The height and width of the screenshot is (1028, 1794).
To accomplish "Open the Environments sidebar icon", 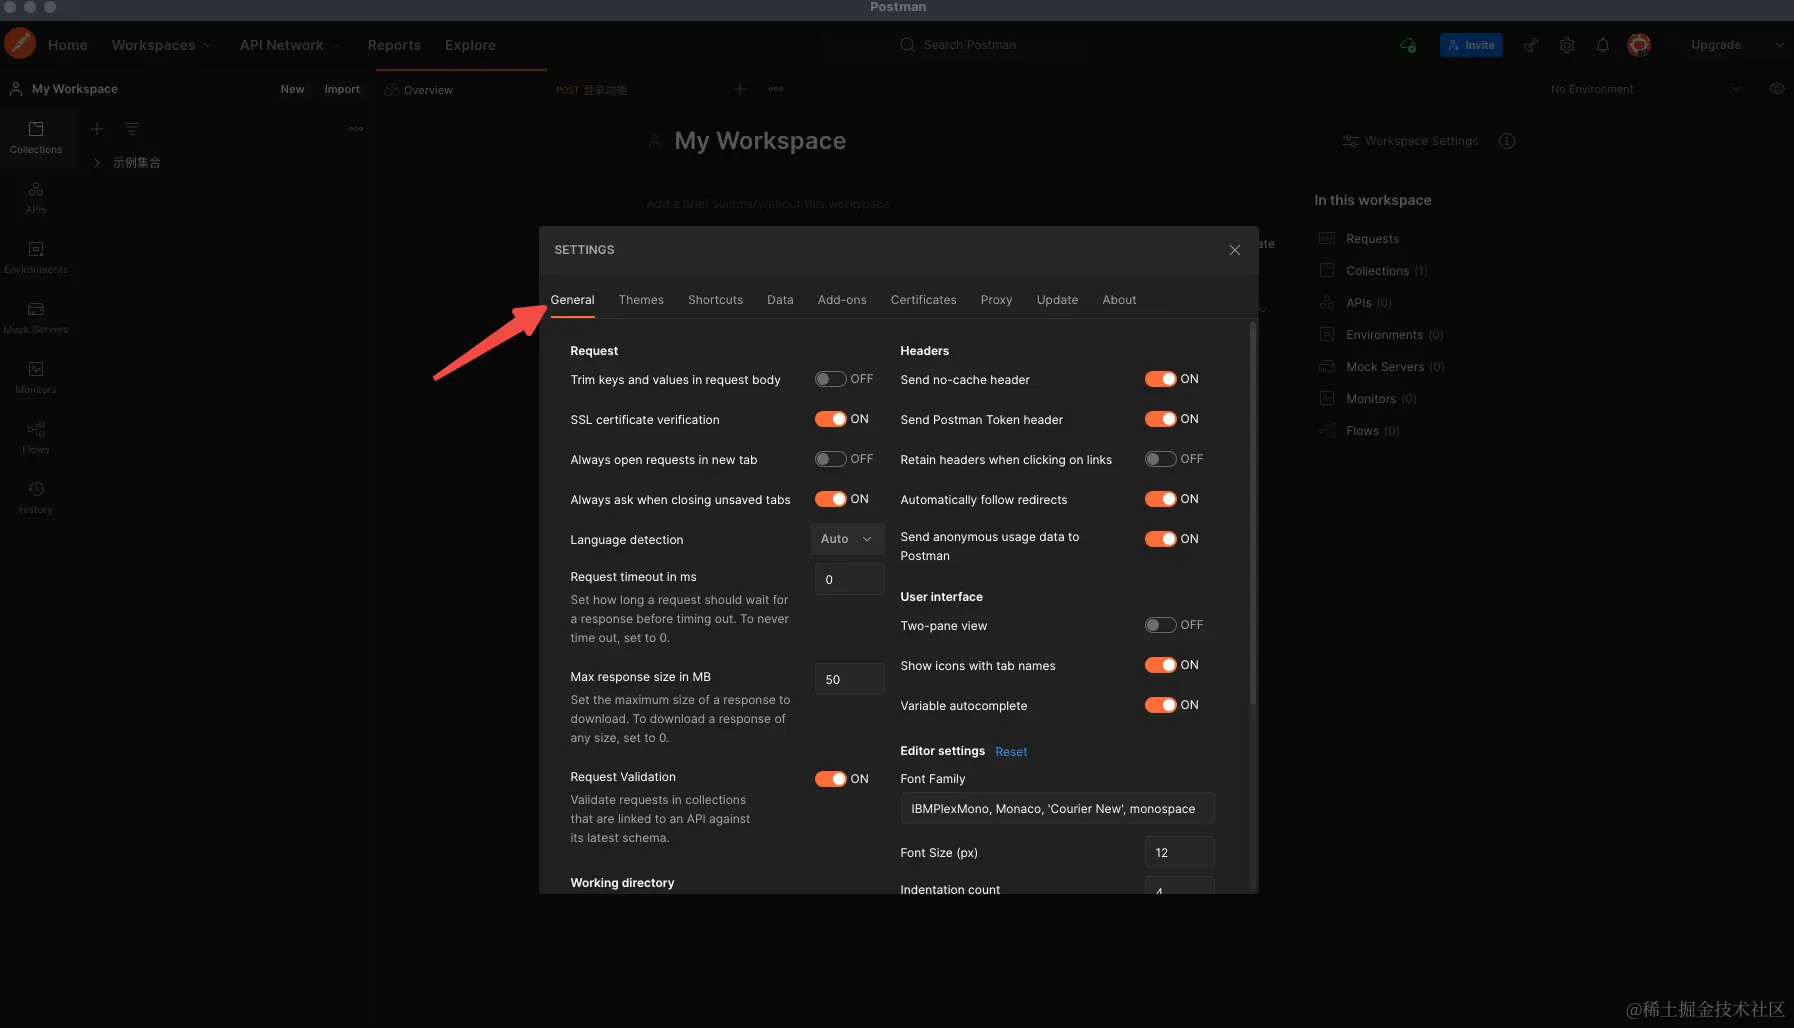I will pyautogui.click(x=36, y=257).
